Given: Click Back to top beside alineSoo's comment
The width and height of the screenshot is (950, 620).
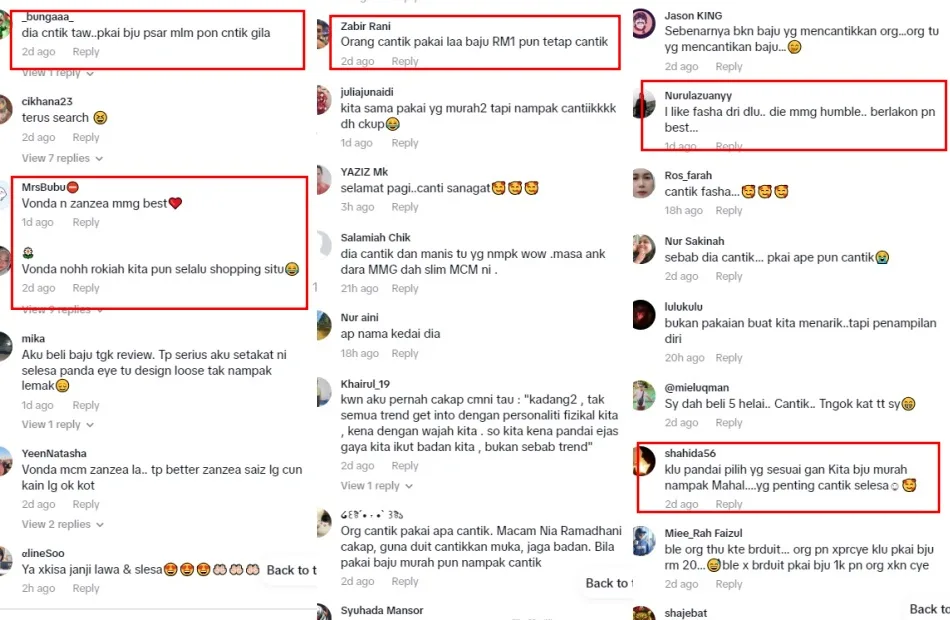Looking at the screenshot, I should pyautogui.click(x=290, y=570).
